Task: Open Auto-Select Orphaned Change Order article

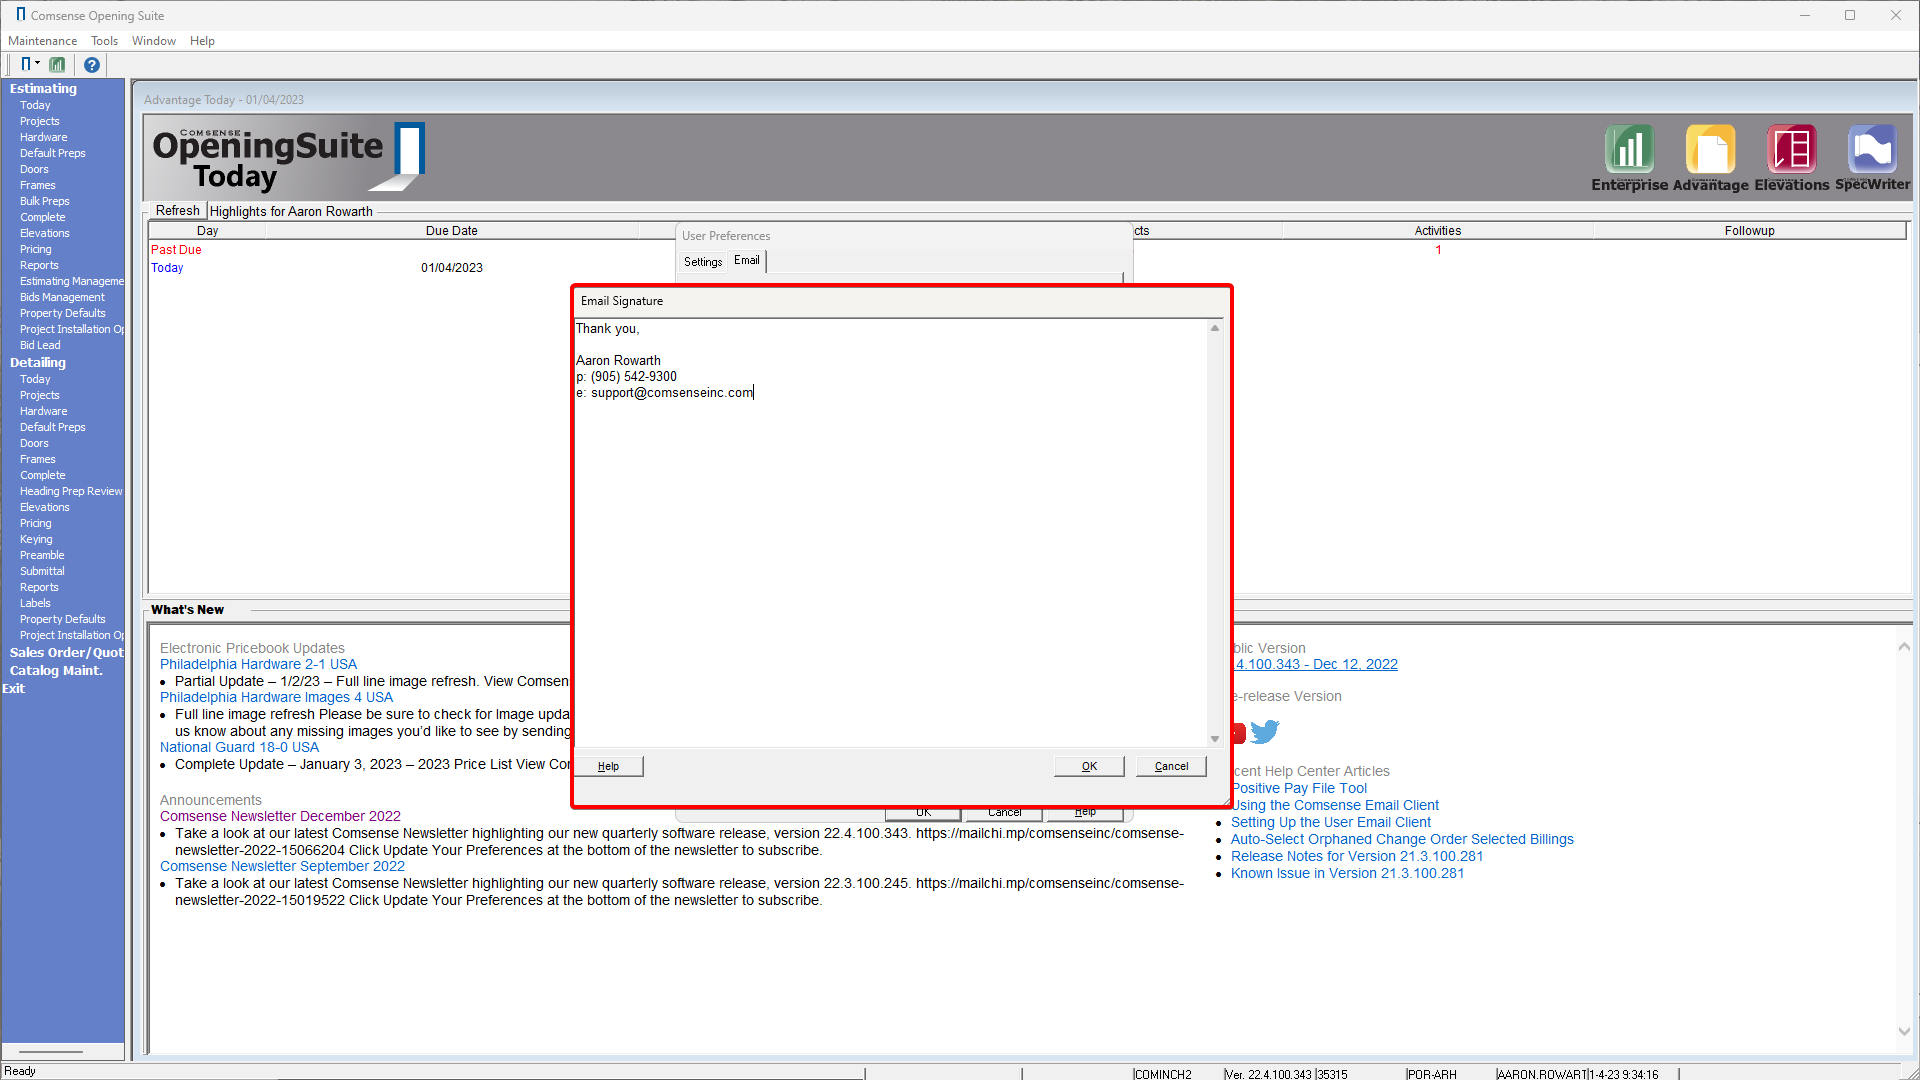Action: (1402, 839)
